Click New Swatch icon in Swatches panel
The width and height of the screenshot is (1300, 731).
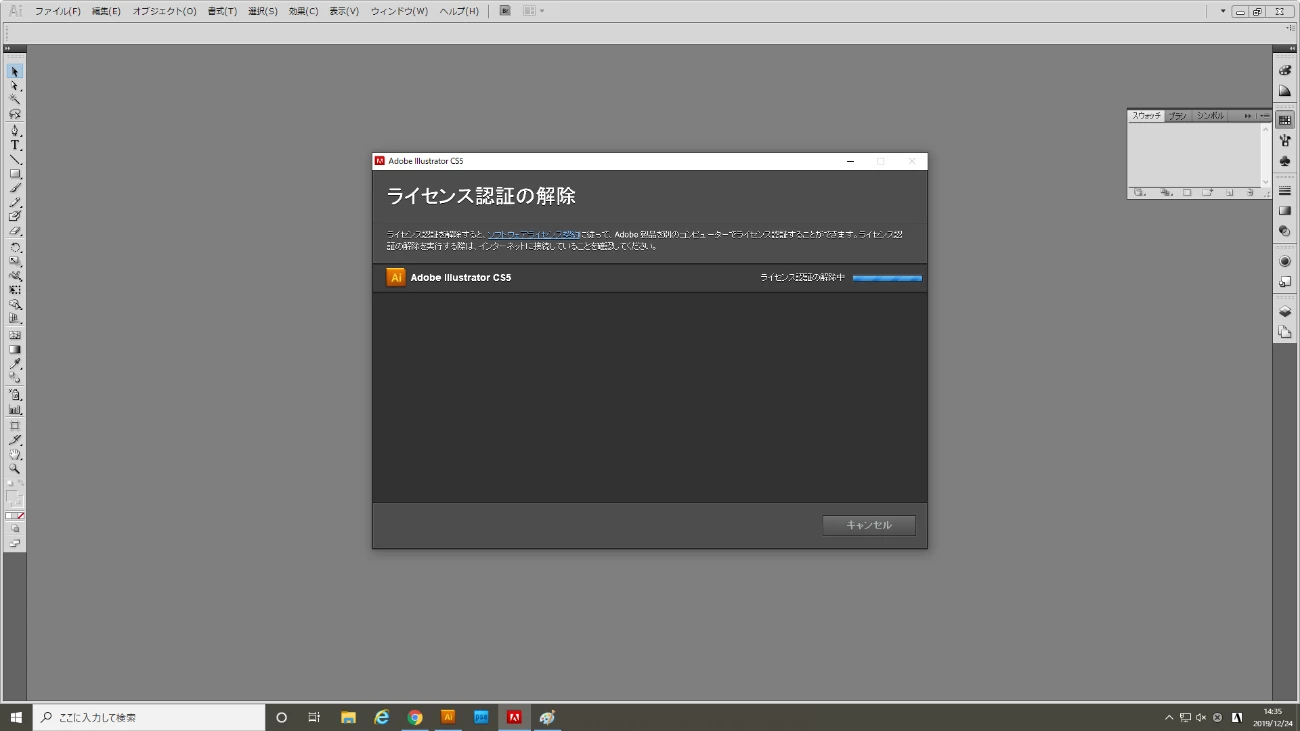click(x=1230, y=192)
